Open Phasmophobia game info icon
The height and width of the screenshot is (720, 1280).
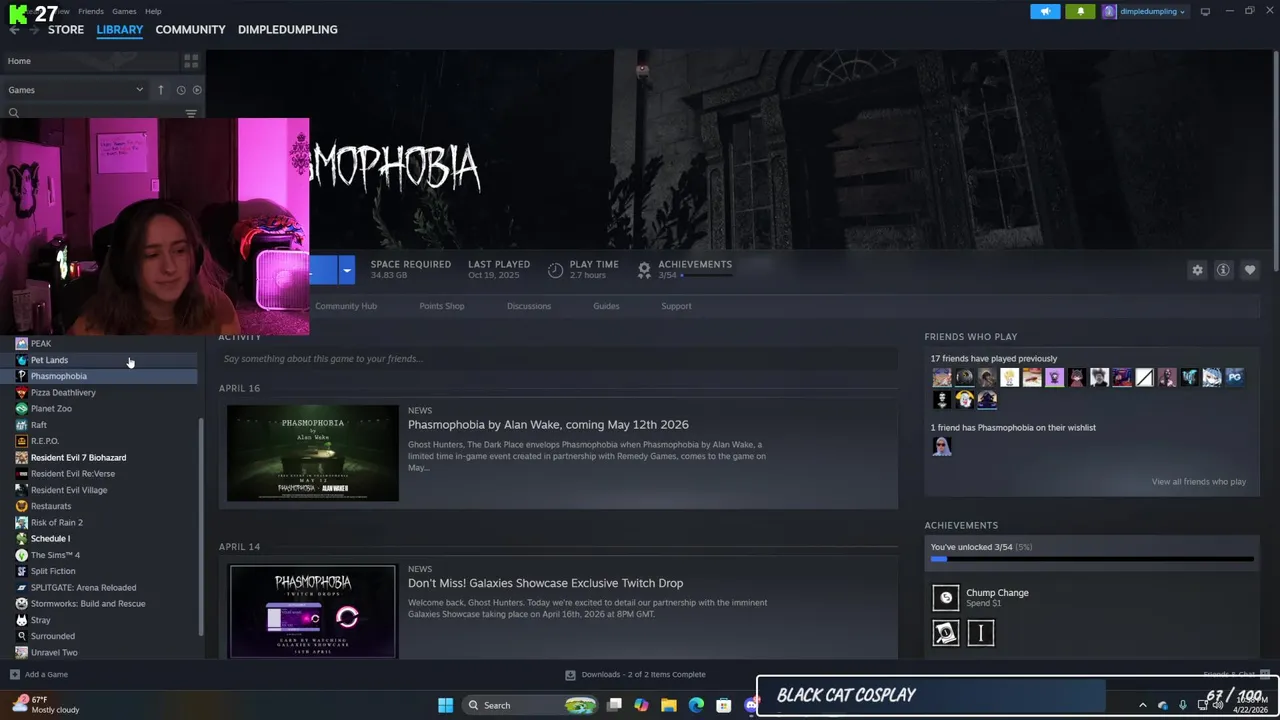pos(1223,270)
